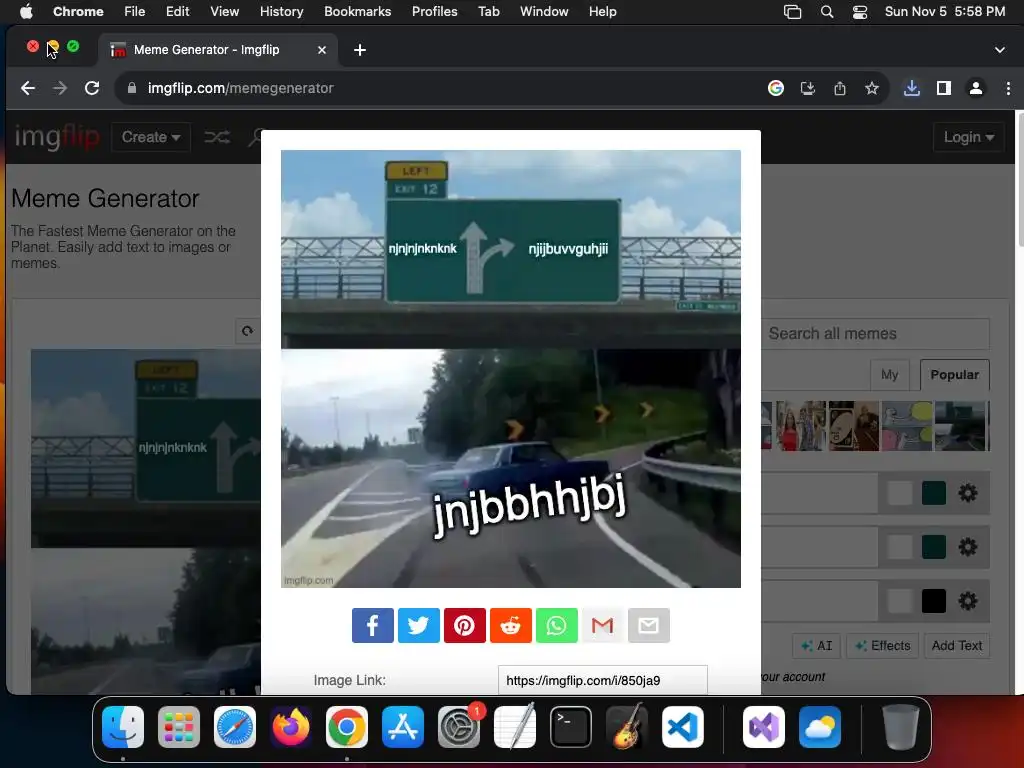This screenshot has width=1024, height=768.
Task: Open settings gear for third text box
Action: (968, 601)
